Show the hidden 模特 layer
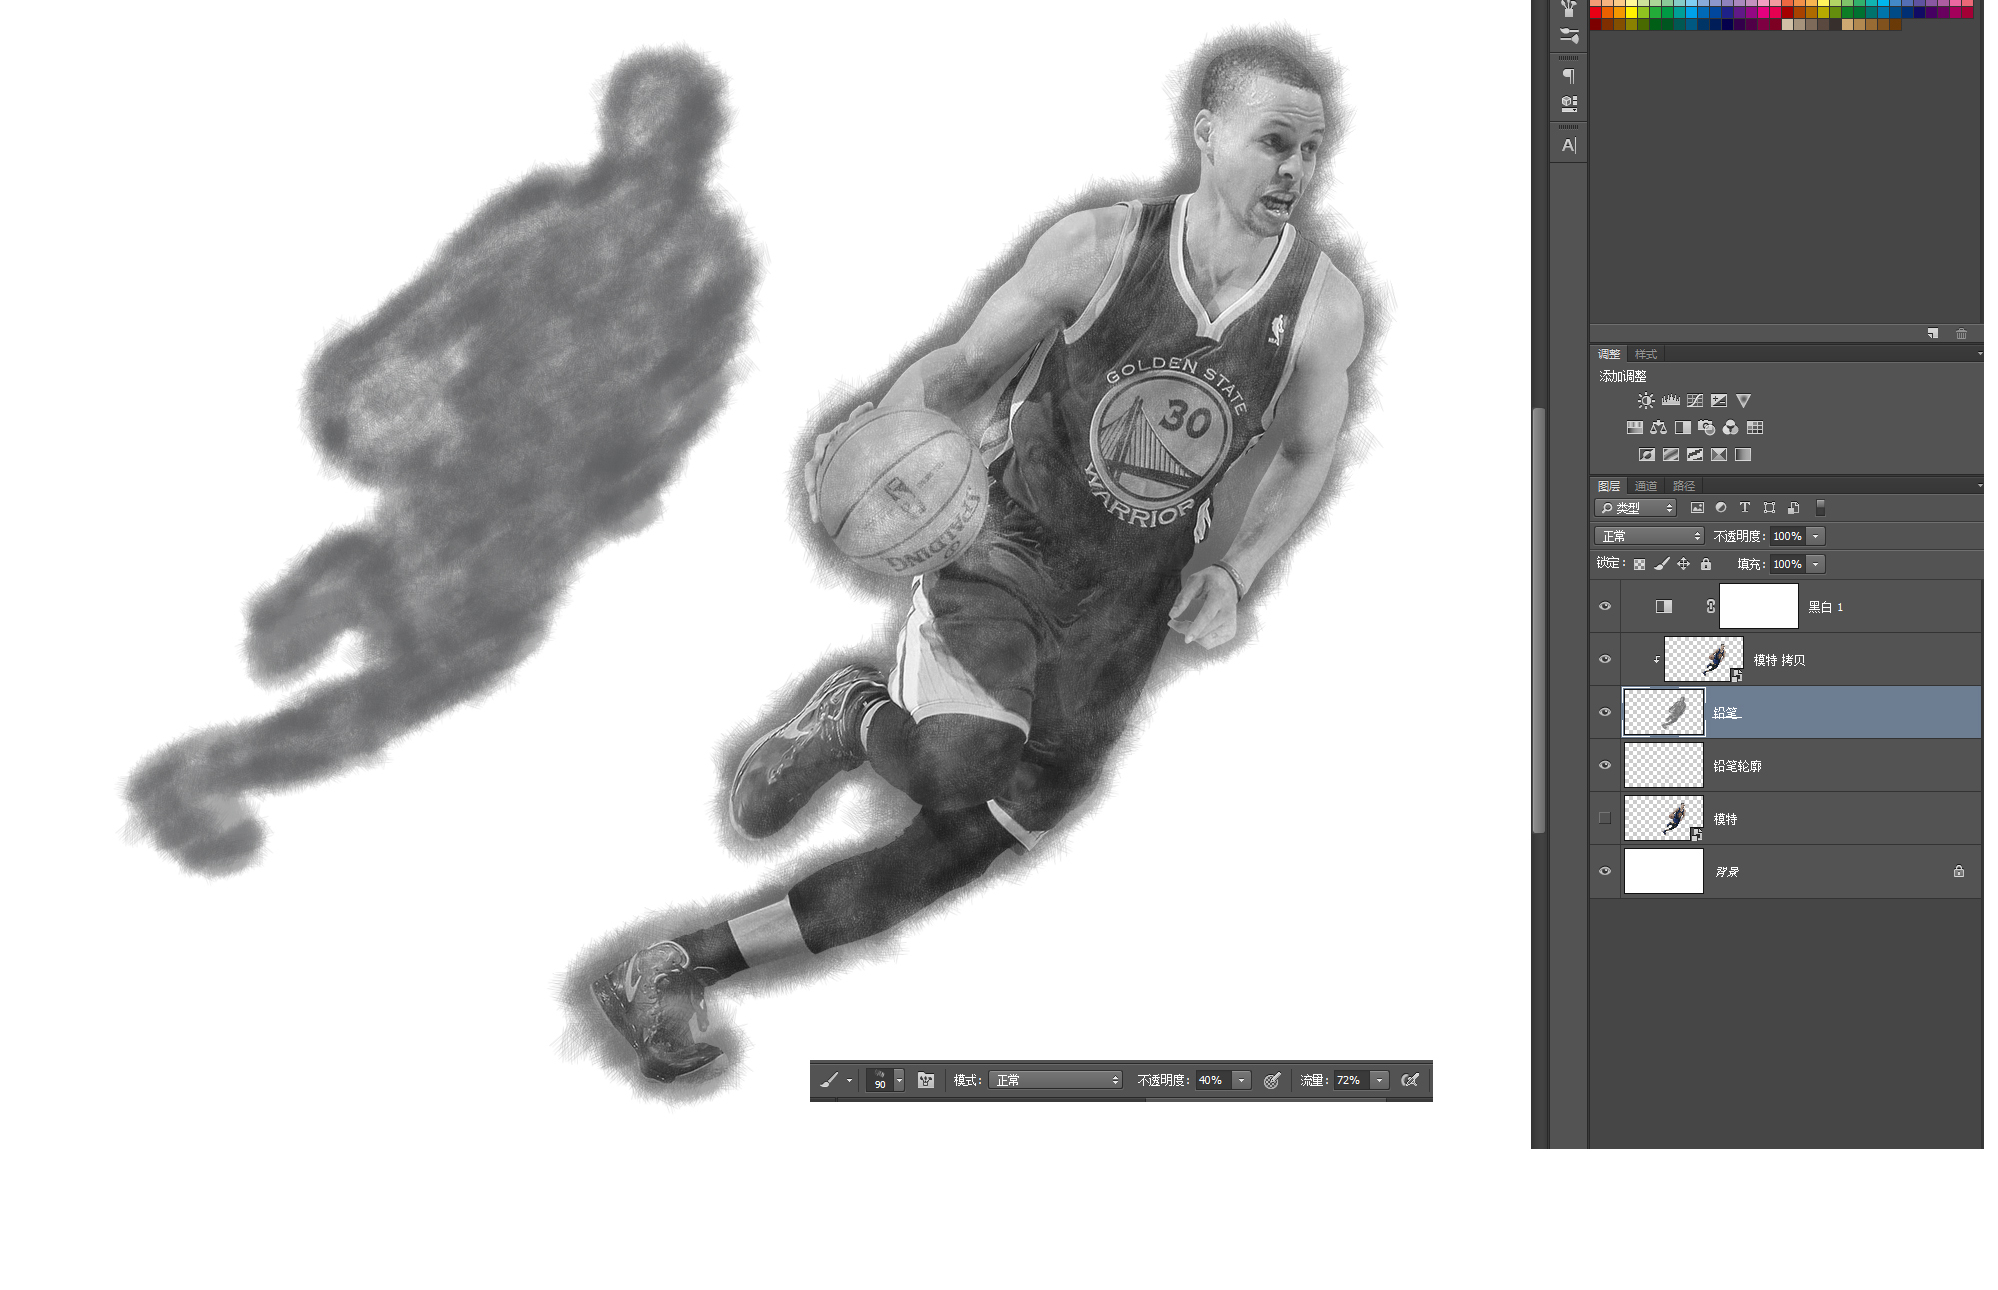The height and width of the screenshot is (1290, 1998). (1605, 819)
